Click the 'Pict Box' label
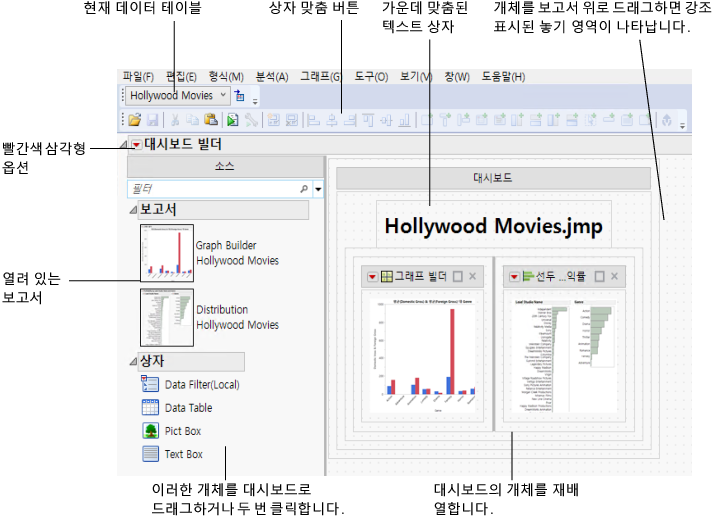The image size is (717, 526). pyautogui.click(x=183, y=431)
